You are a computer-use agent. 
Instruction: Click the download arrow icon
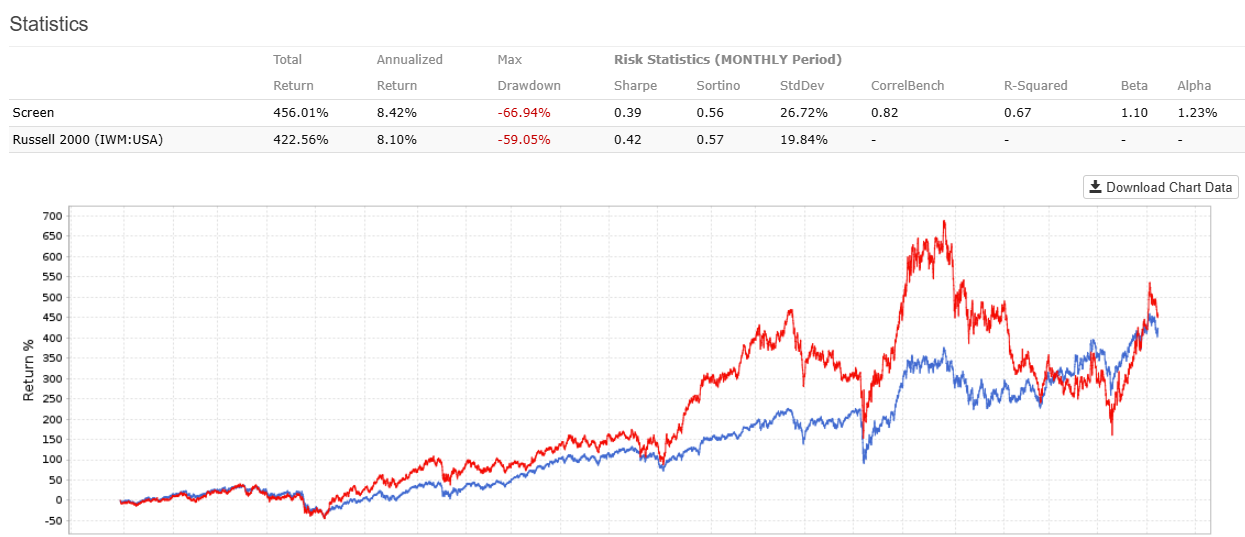coord(1096,187)
